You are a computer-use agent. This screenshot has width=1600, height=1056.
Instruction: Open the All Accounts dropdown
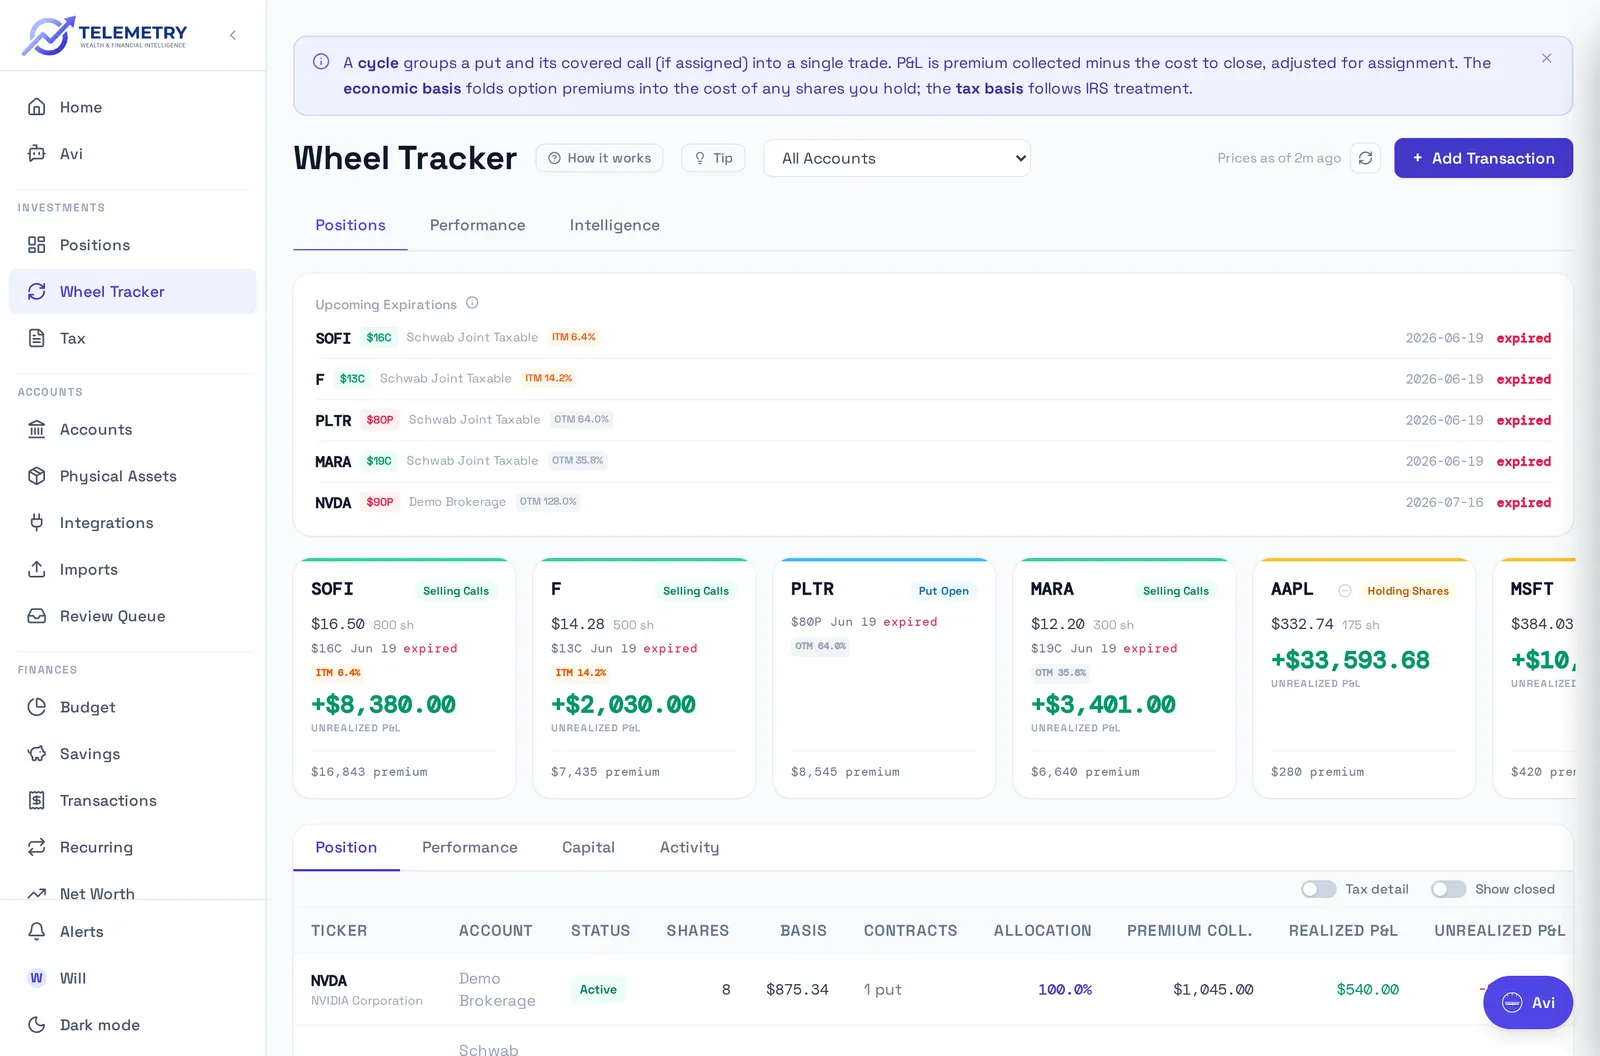[897, 158]
